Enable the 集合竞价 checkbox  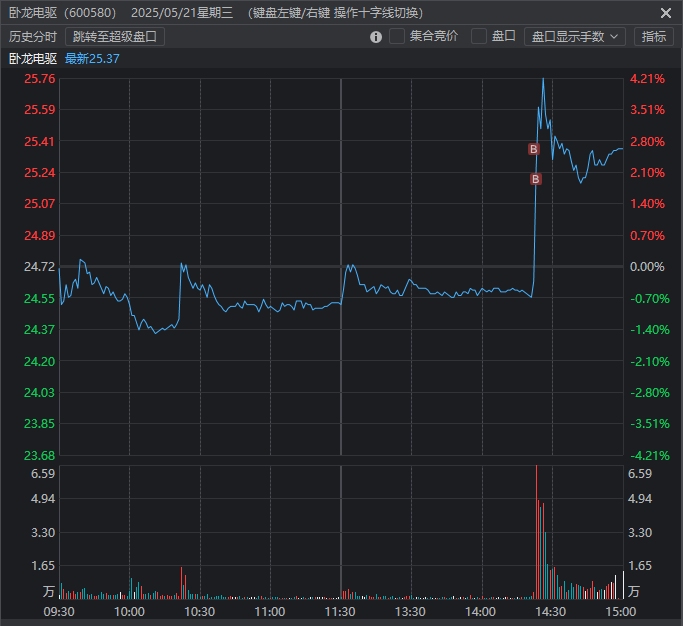point(397,36)
